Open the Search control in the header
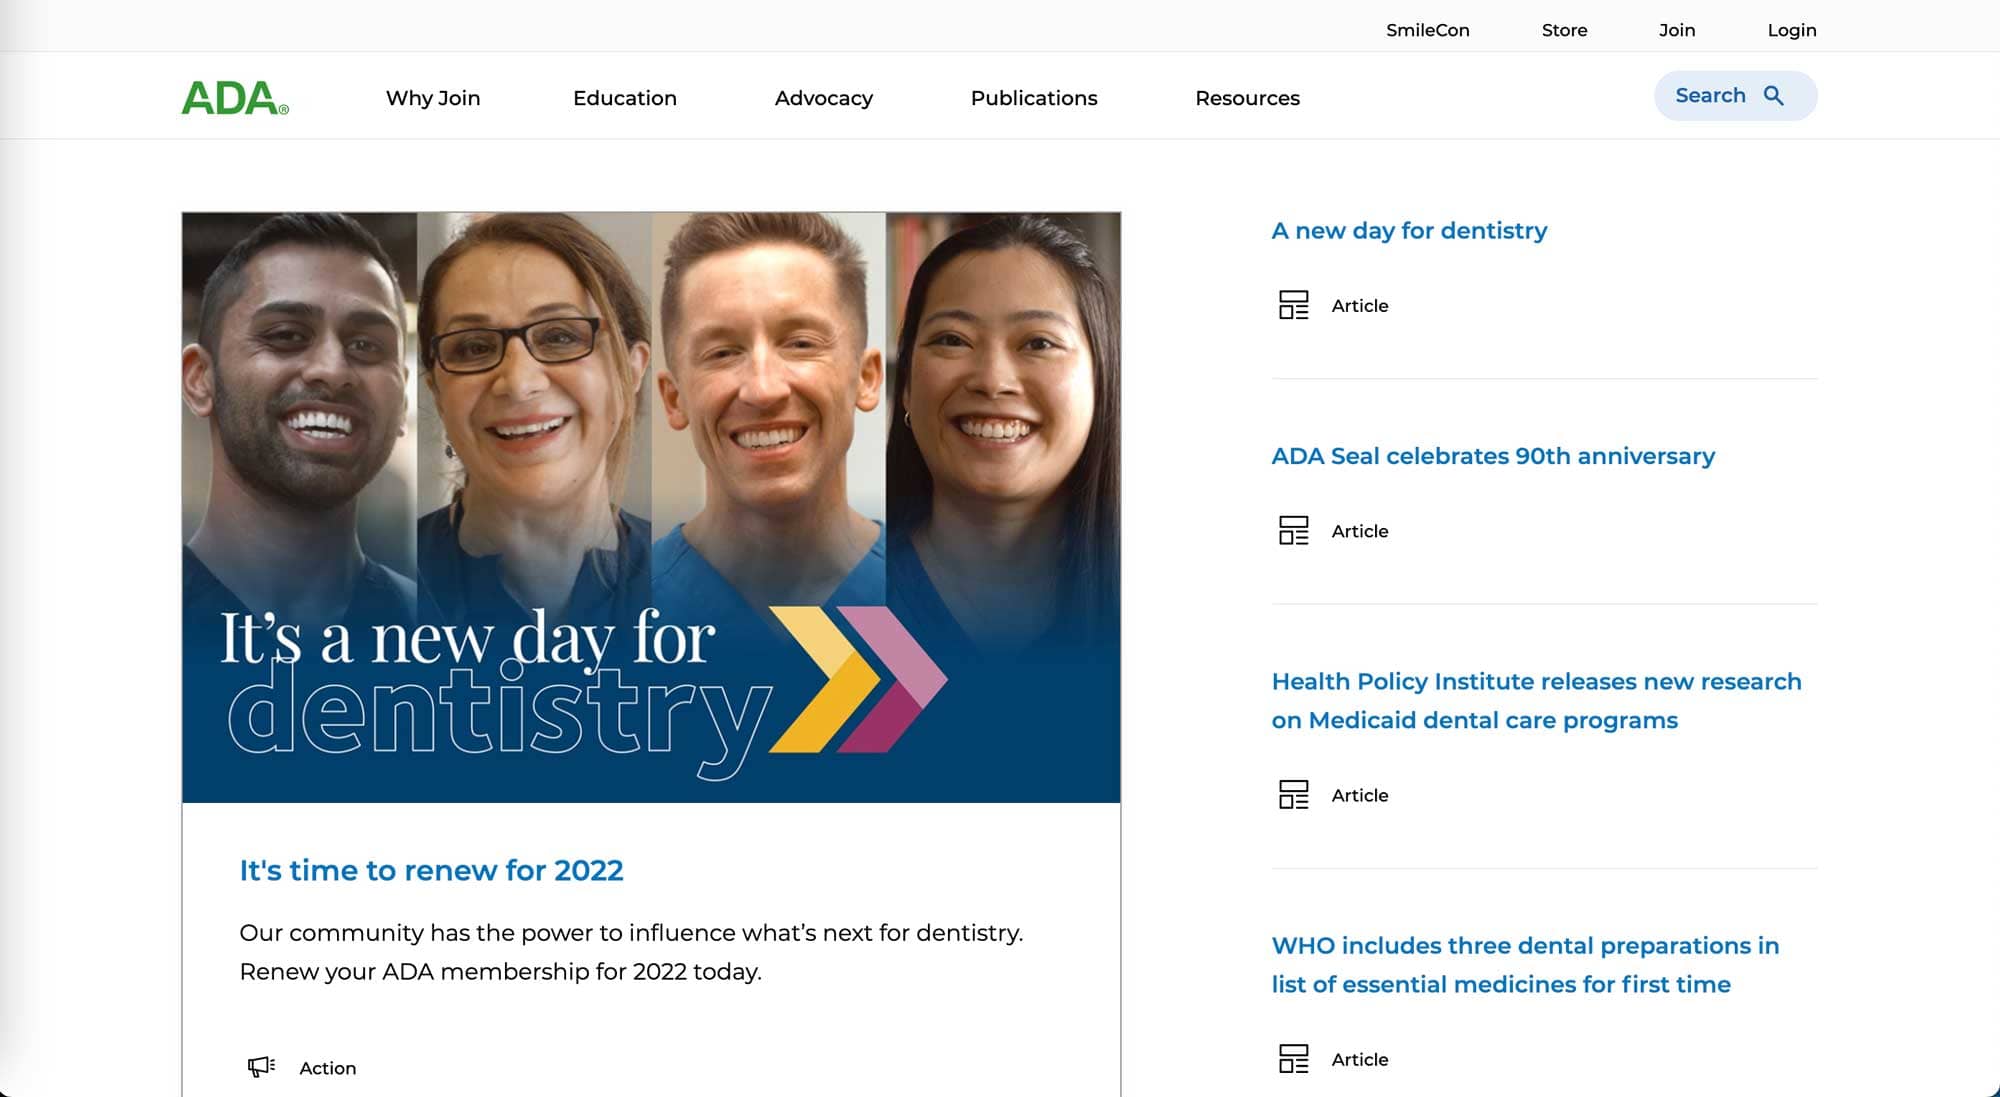 click(x=1735, y=95)
